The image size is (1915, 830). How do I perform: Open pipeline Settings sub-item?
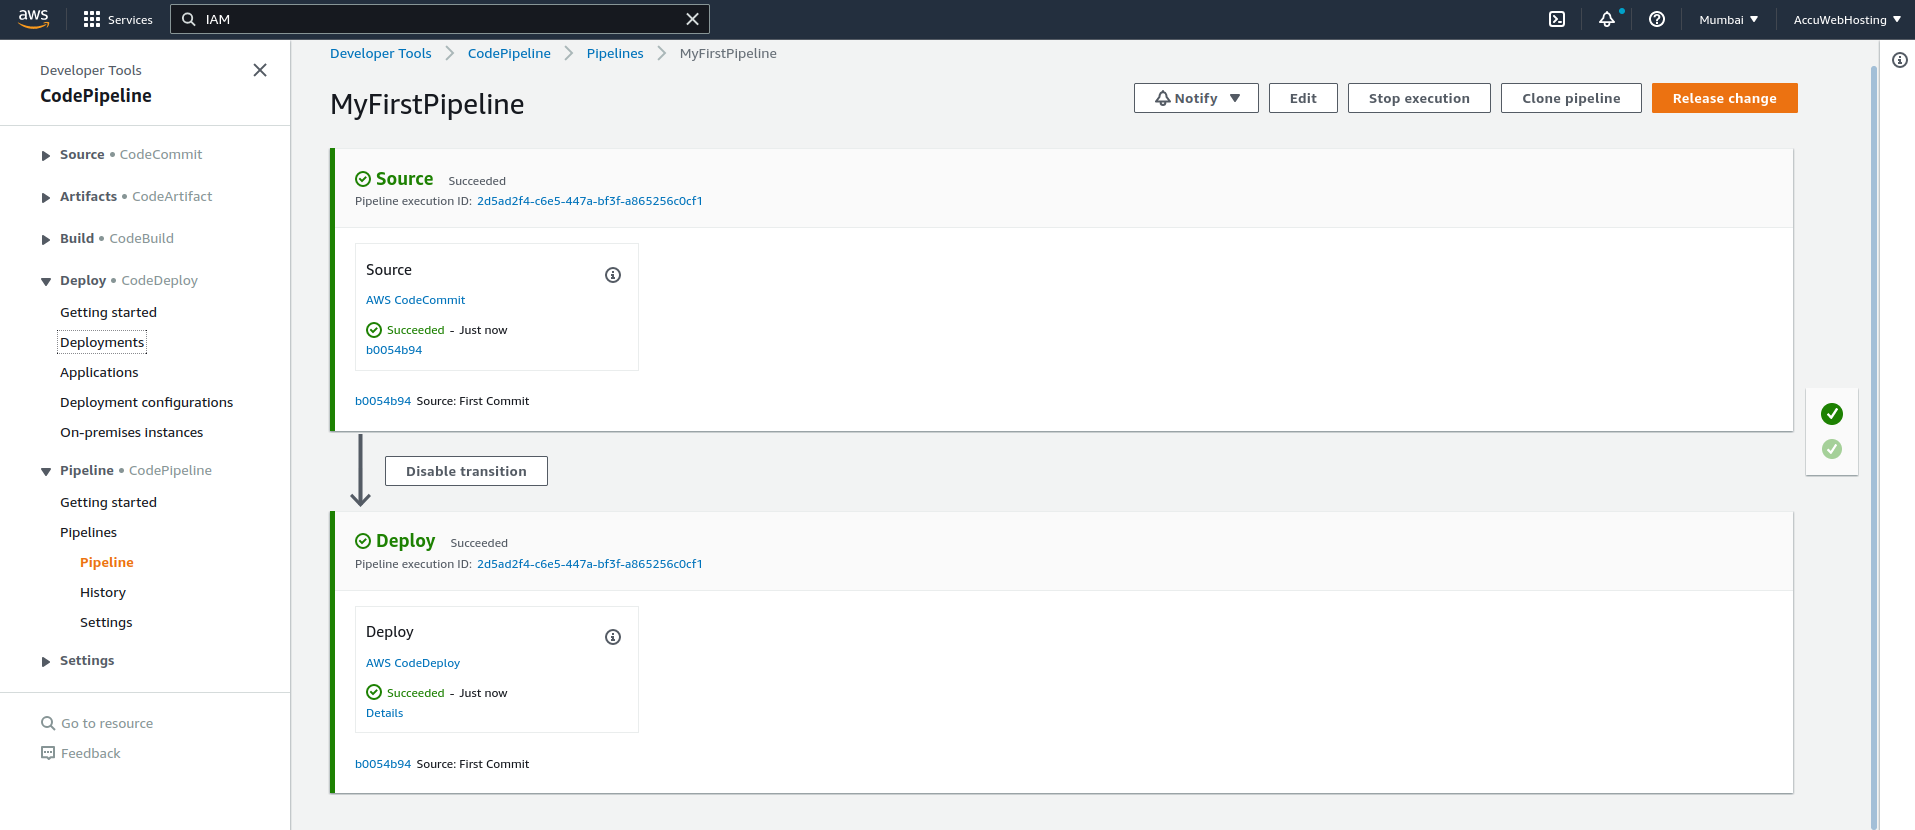coord(106,623)
